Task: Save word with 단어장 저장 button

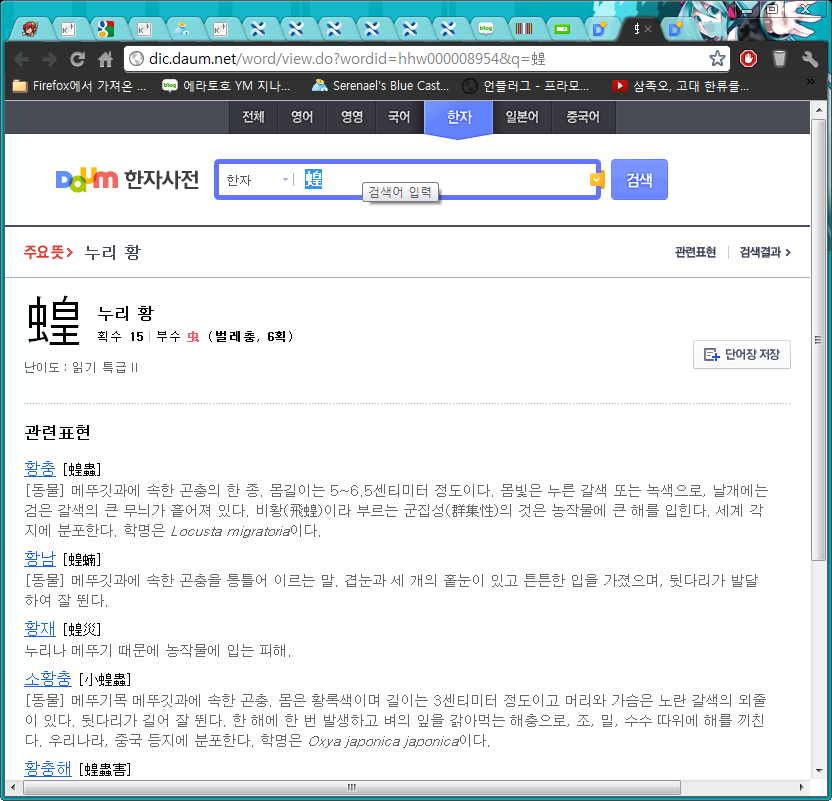Action: (742, 354)
